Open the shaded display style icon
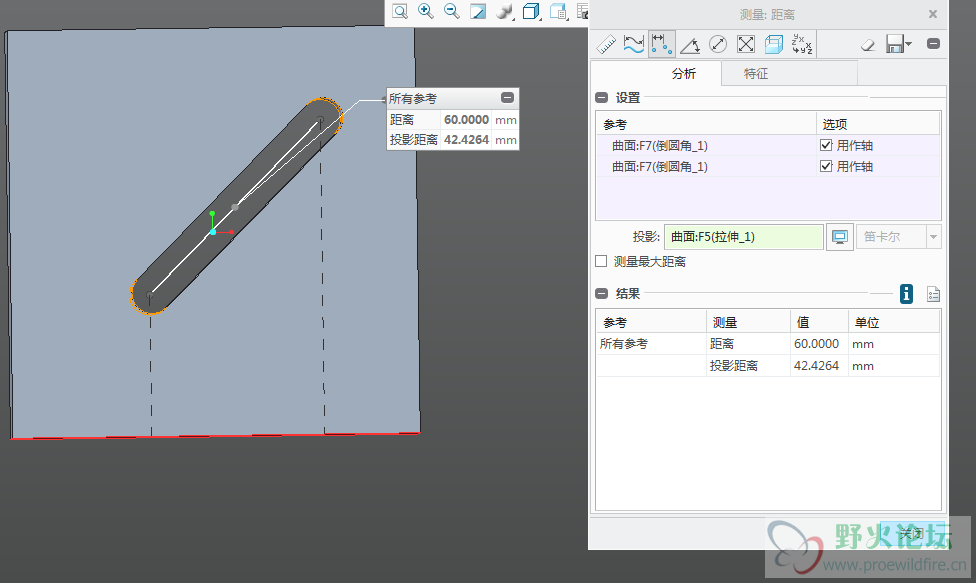 point(504,11)
